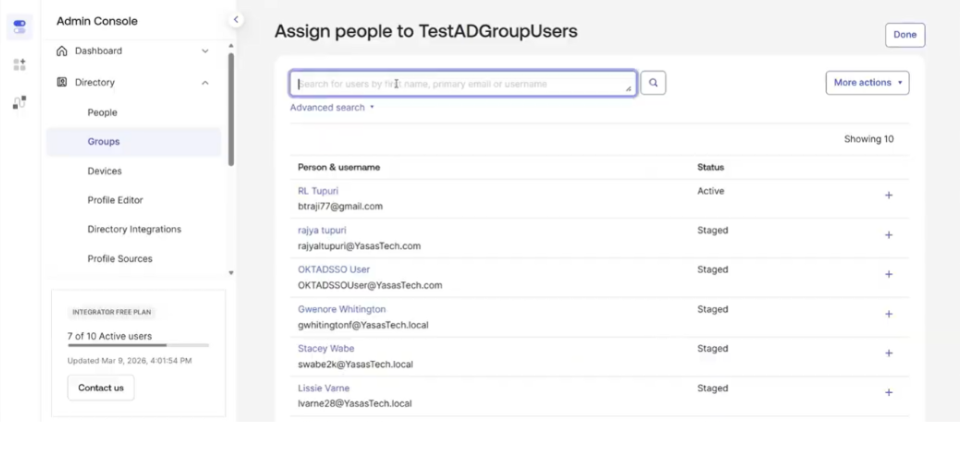Click the magnifying glass search button
Viewport: 960px width, 455px height.
pos(653,83)
